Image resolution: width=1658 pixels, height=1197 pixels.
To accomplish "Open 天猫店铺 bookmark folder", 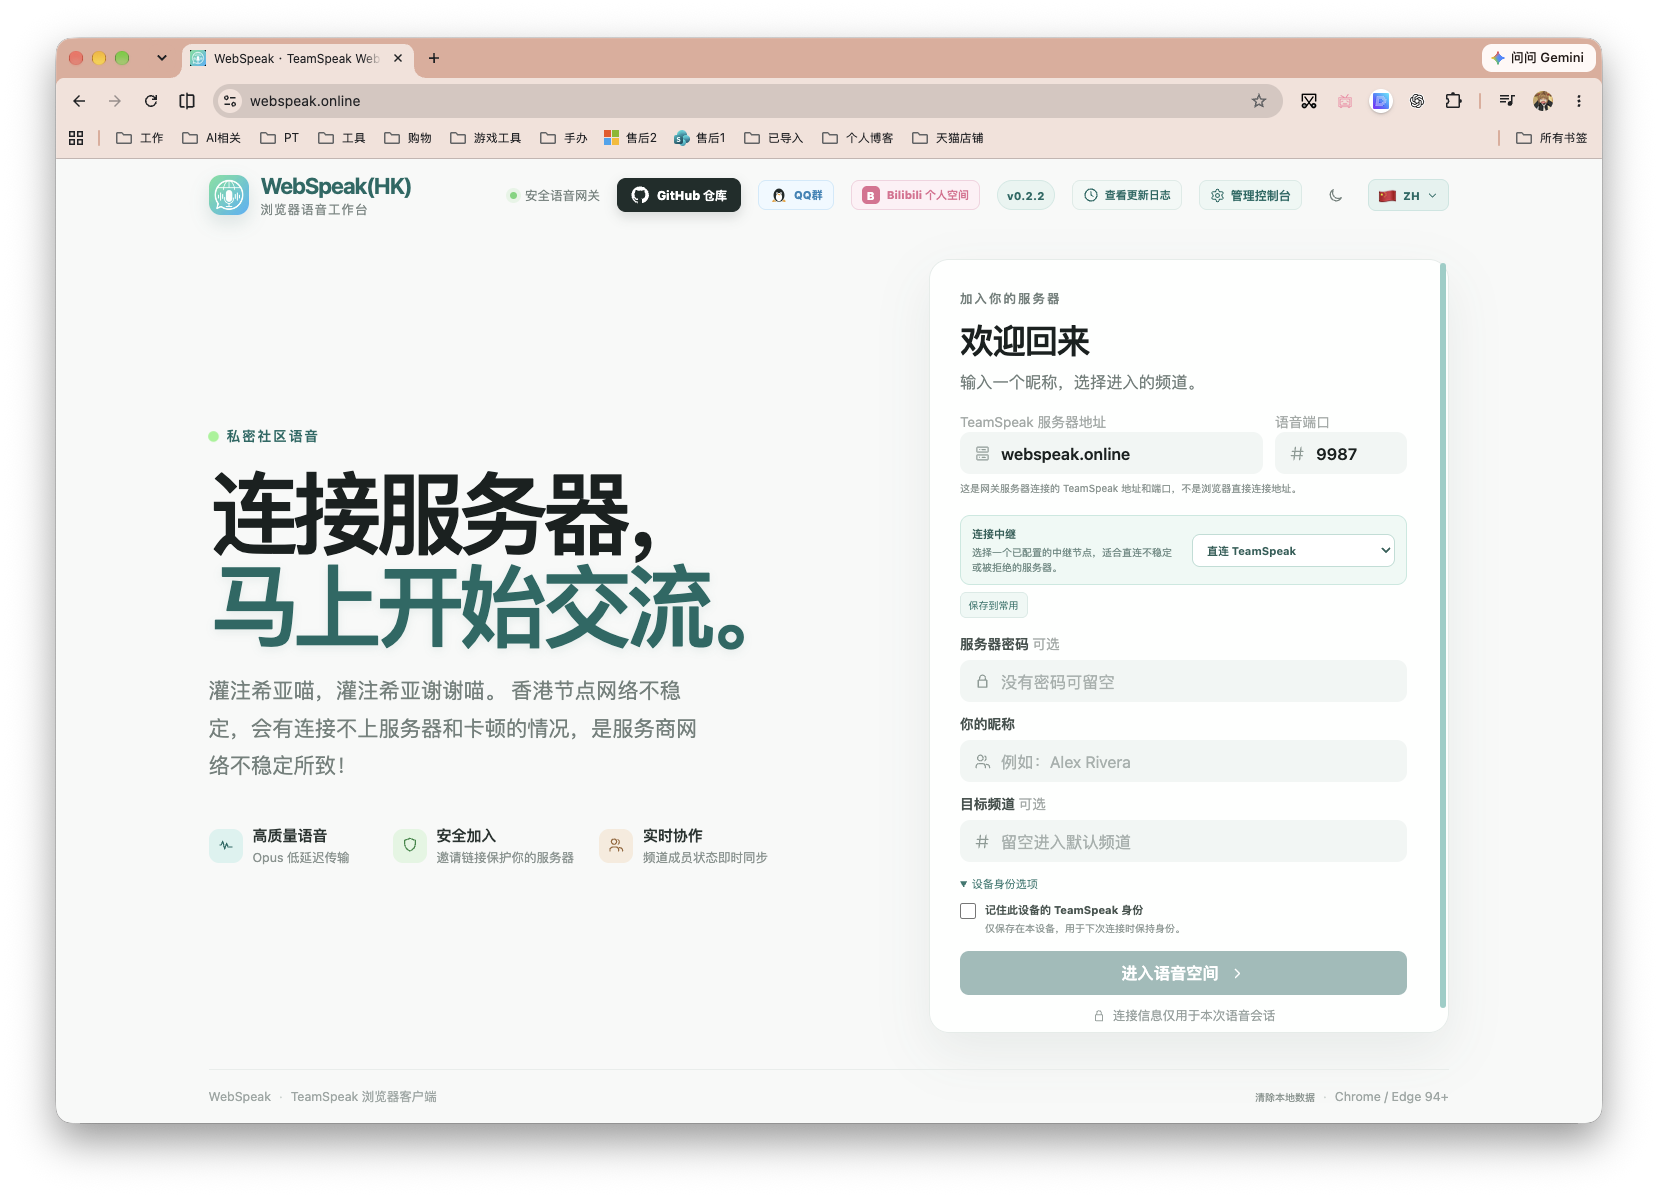I will 948,138.
